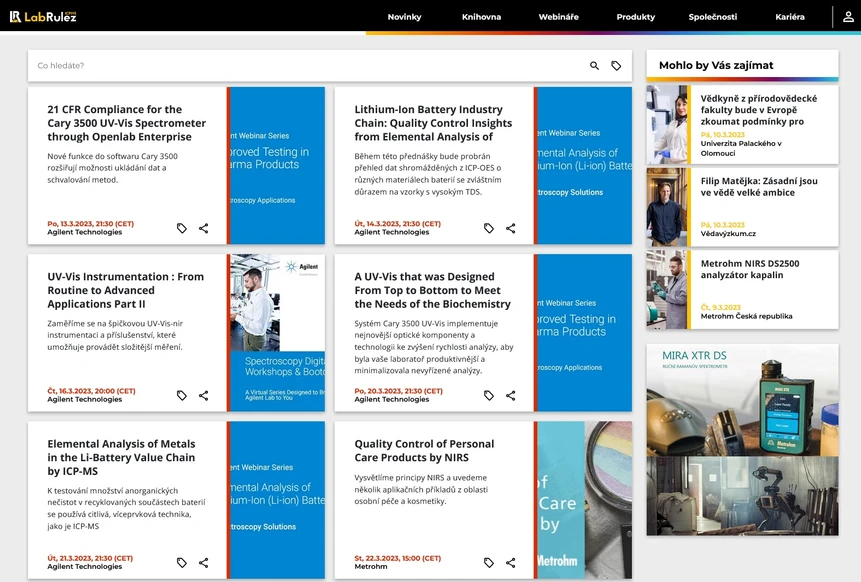Open the Novinky menu
The width and height of the screenshot is (861, 582).
click(x=404, y=17)
